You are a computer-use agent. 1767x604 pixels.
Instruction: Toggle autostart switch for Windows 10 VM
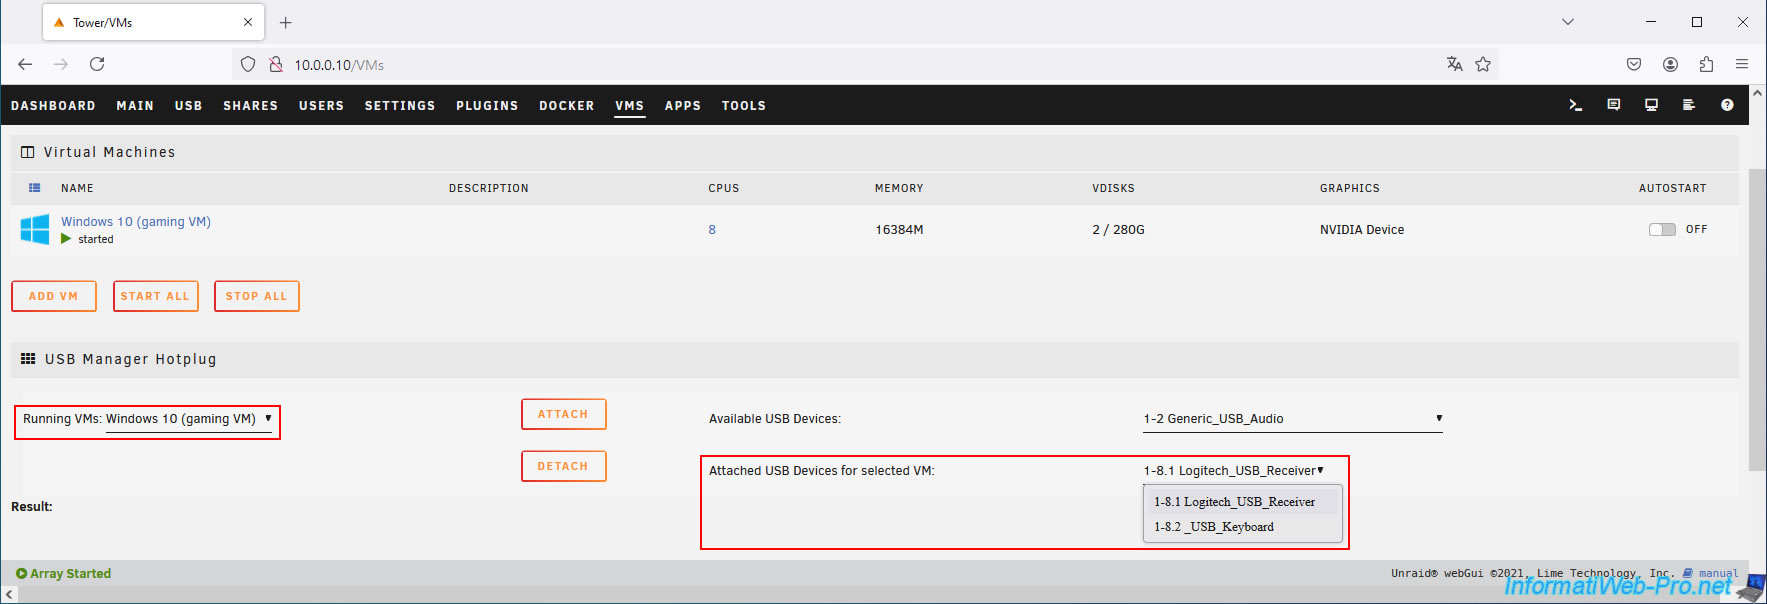(1662, 229)
